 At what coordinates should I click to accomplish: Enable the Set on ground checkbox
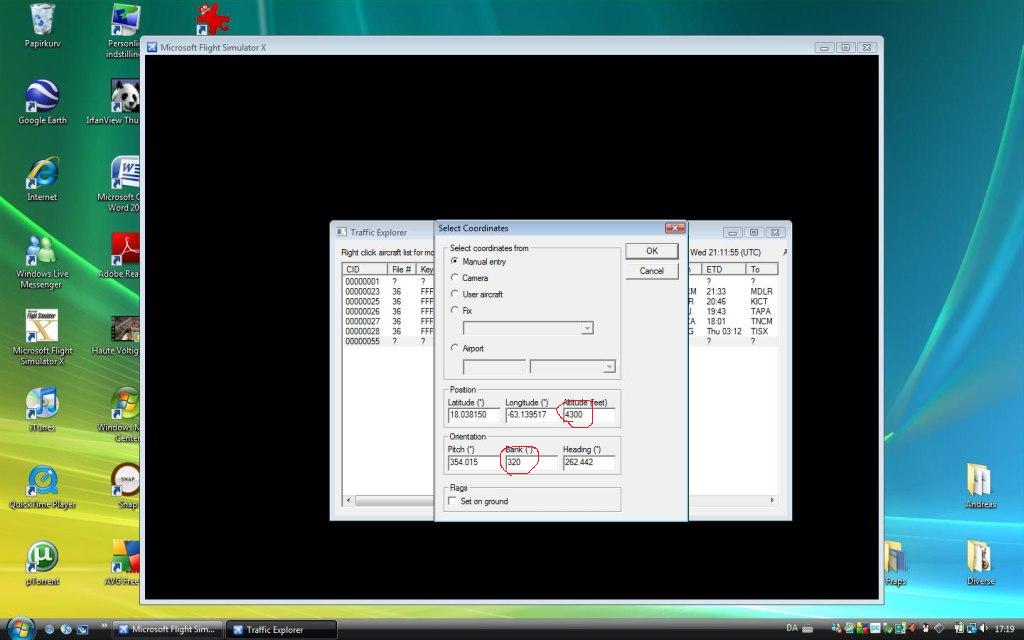[x=453, y=501]
